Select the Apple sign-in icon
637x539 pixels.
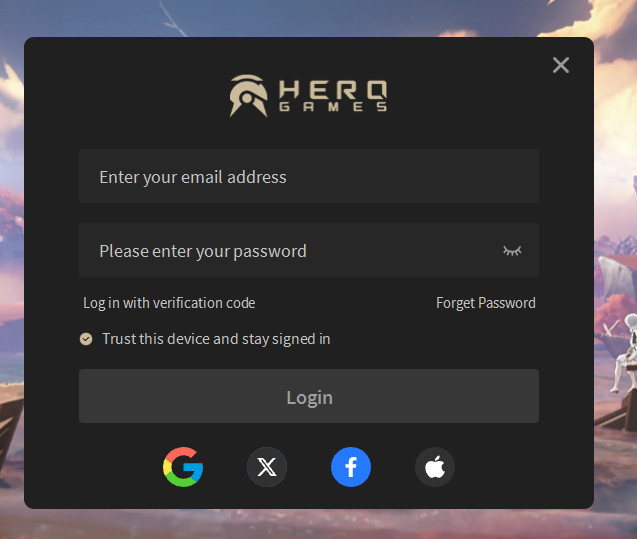click(x=435, y=467)
